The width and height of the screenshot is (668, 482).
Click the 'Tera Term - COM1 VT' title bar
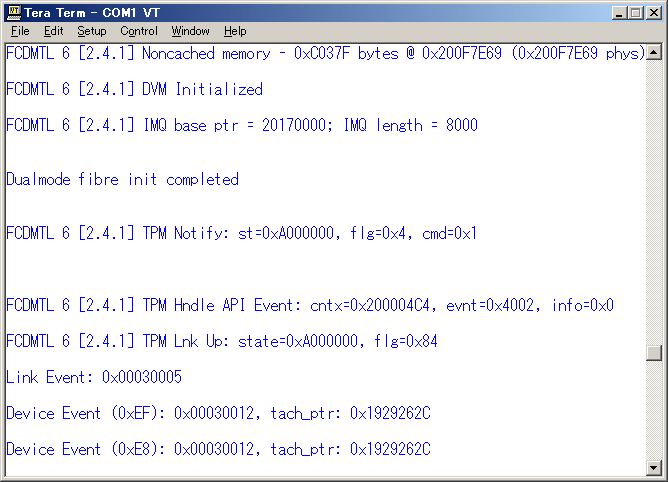tap(300, 12)
